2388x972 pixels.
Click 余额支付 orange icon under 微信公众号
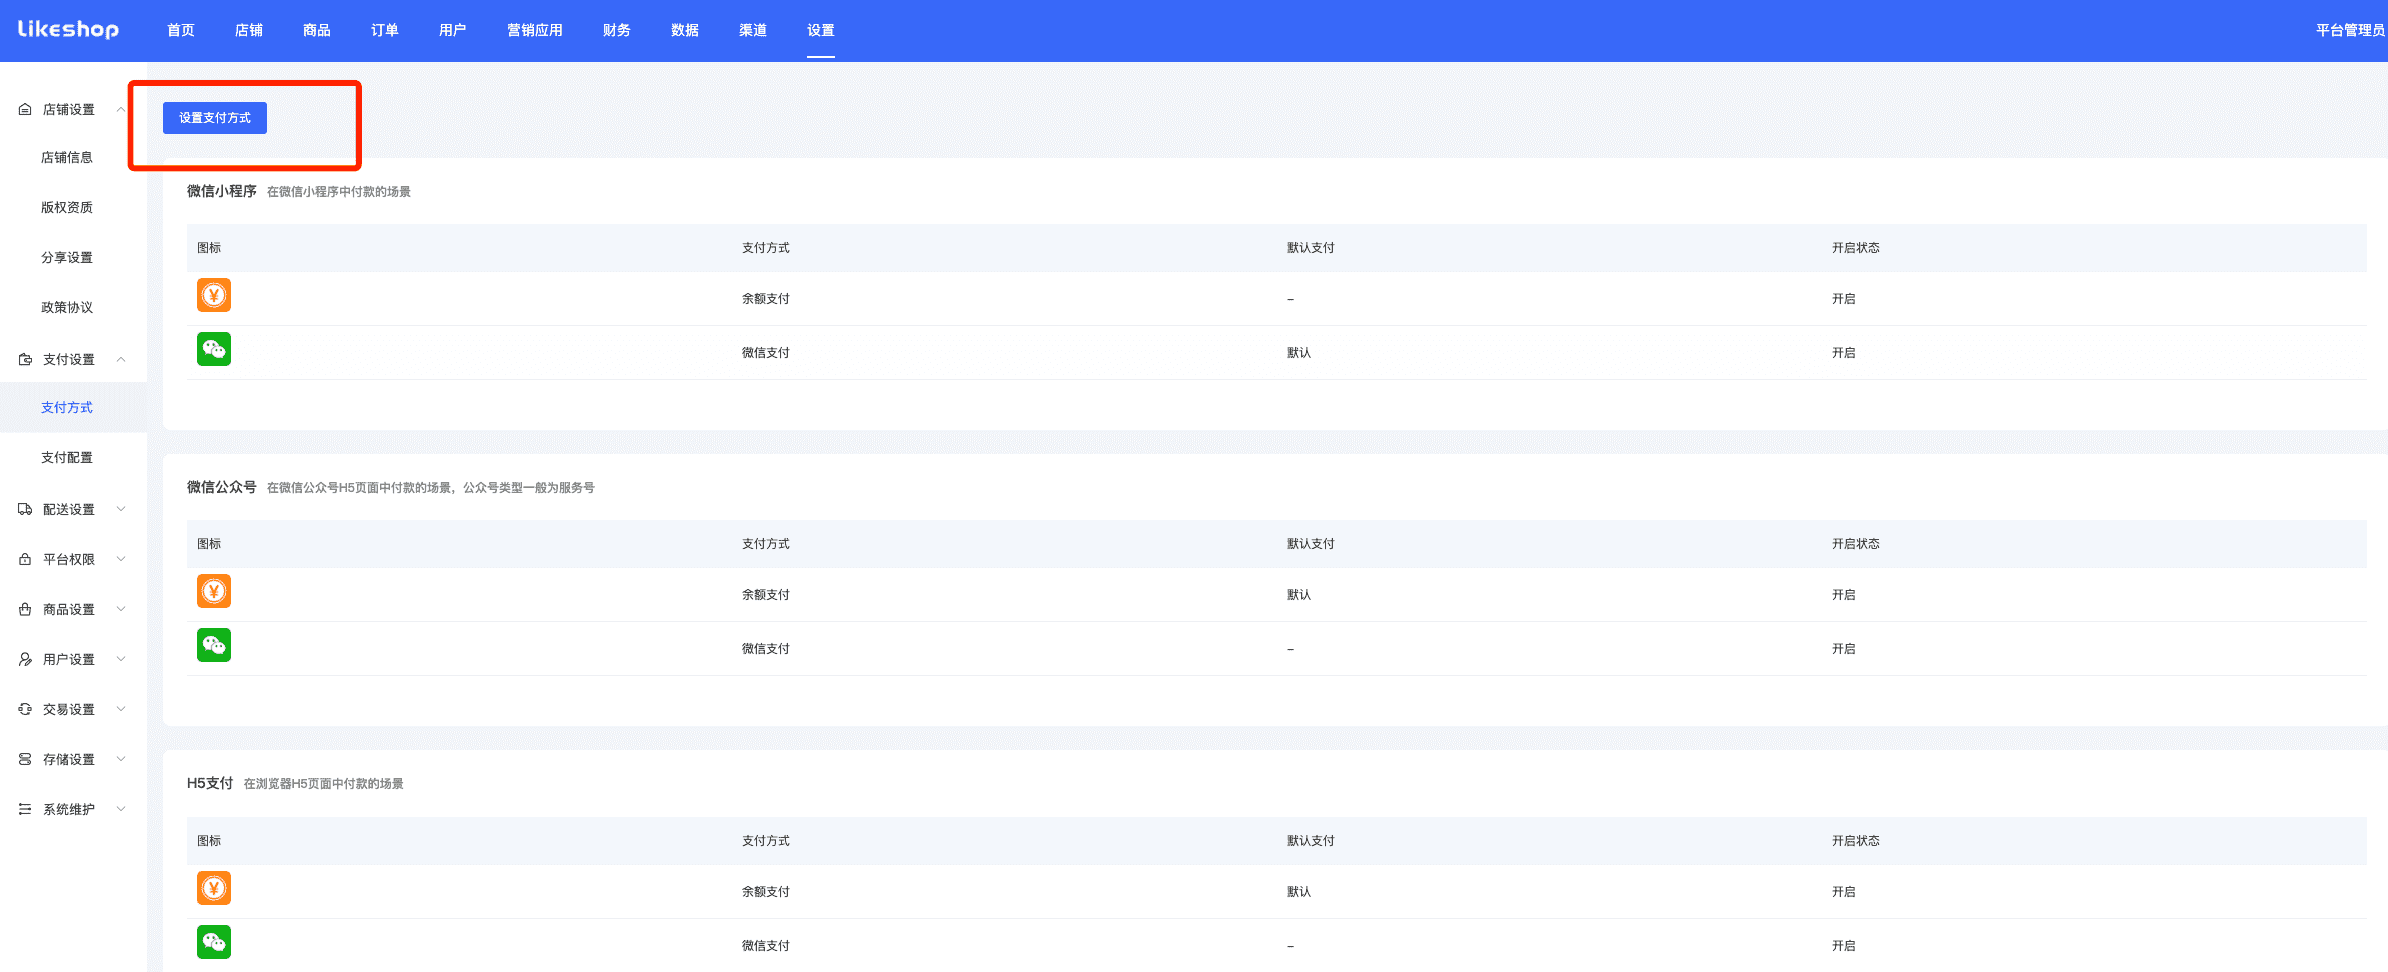click(x=214, y=591)
